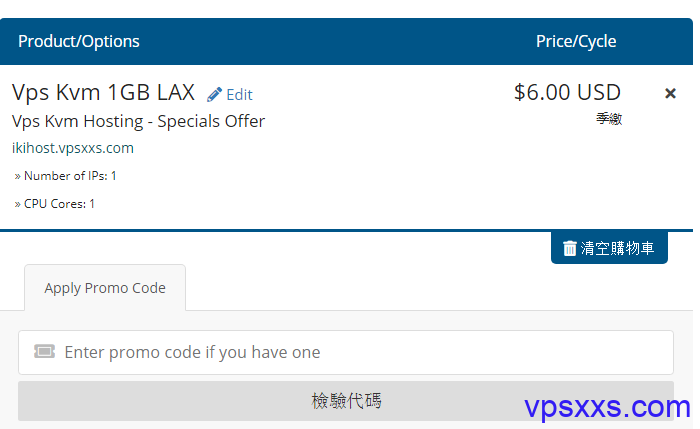Select the ikihost.vpsxxs.com hostname text
Viewport: 700px width, 429px height.
[73, 148]
